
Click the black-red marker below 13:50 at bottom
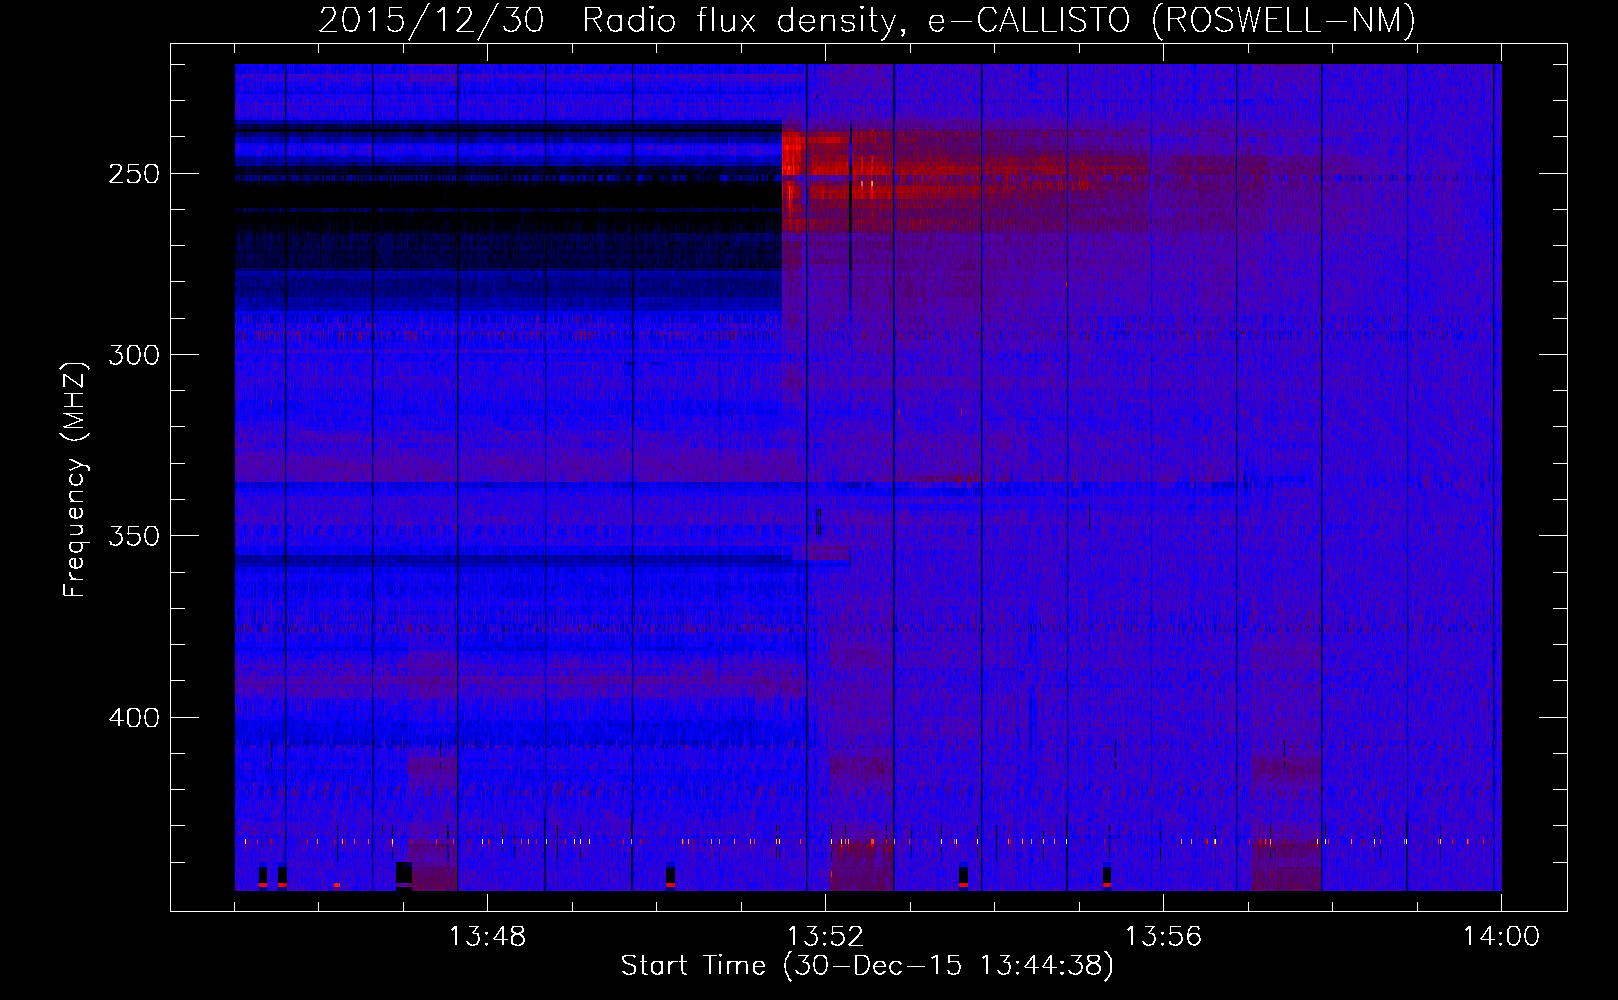670,876
